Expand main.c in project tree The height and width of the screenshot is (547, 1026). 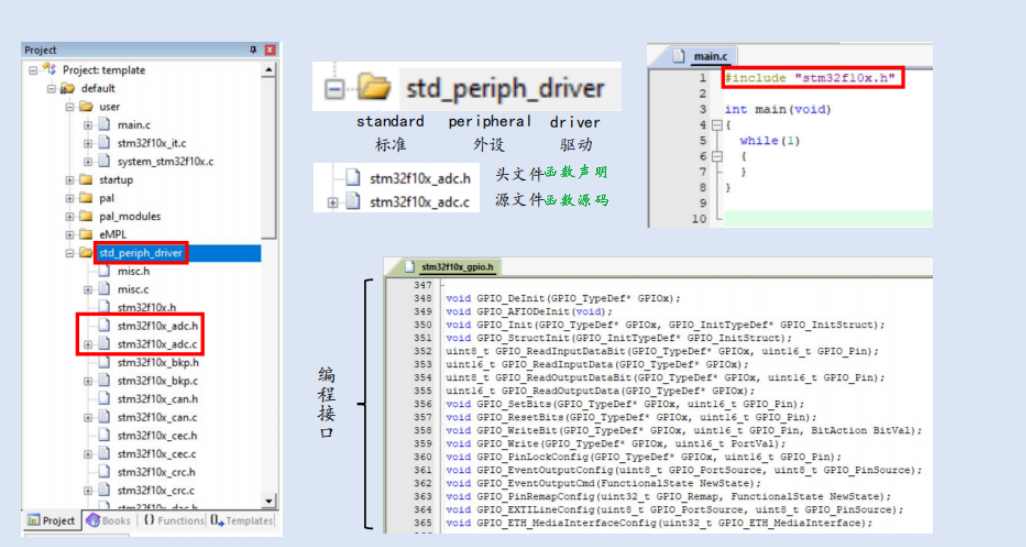click(x=88, y=125)
